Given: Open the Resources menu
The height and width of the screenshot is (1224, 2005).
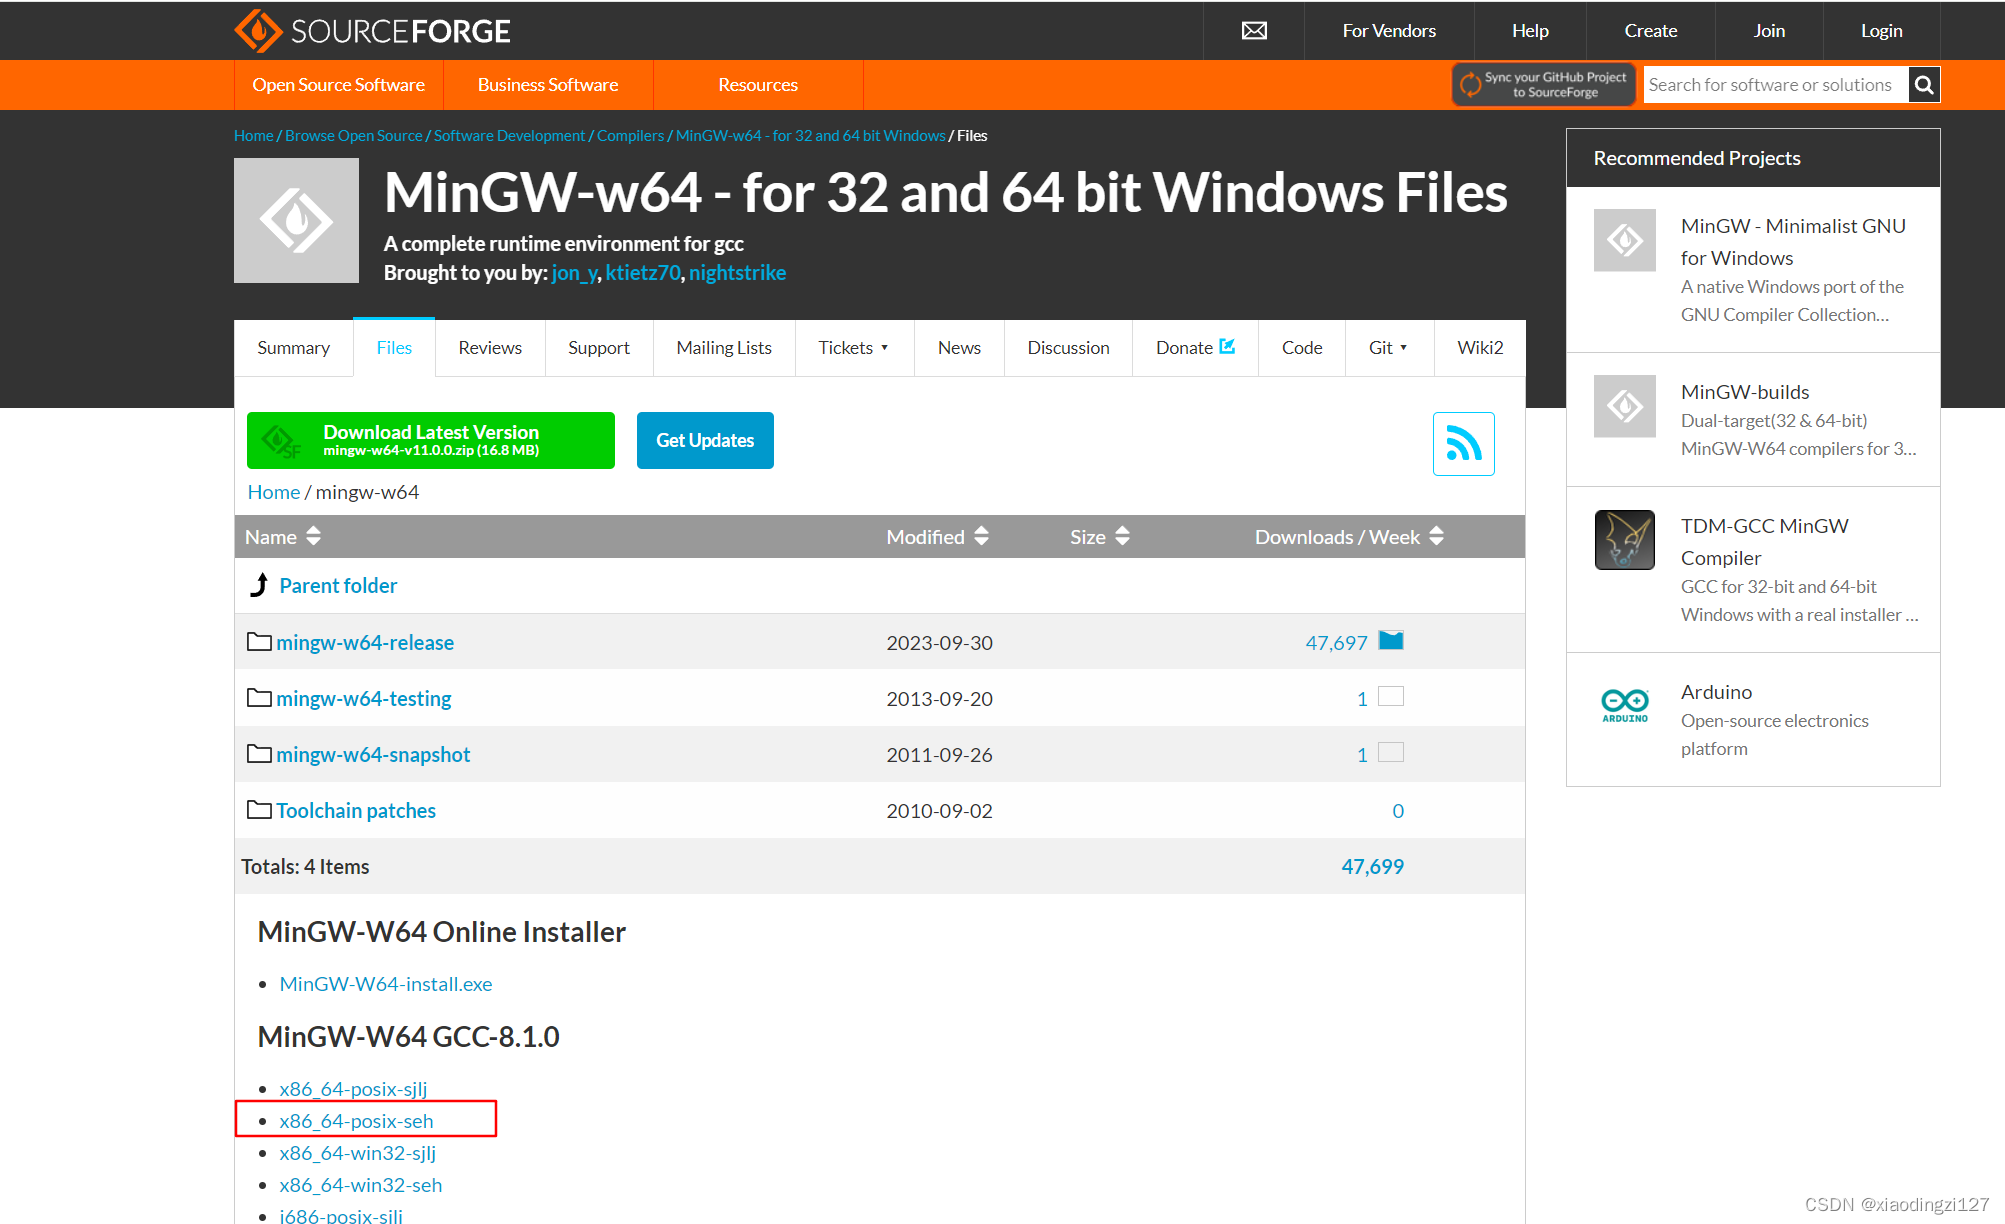Looking at the screenshot, I should 758,85.
